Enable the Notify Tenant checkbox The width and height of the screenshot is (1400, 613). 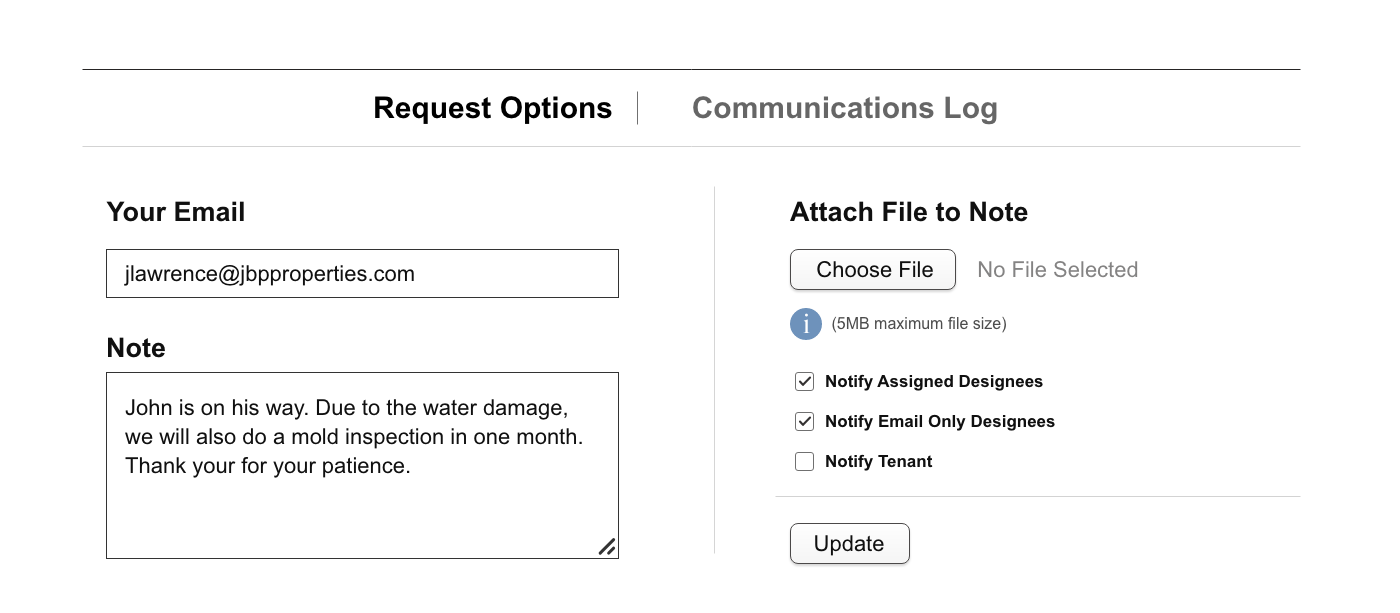pos(804,461)
